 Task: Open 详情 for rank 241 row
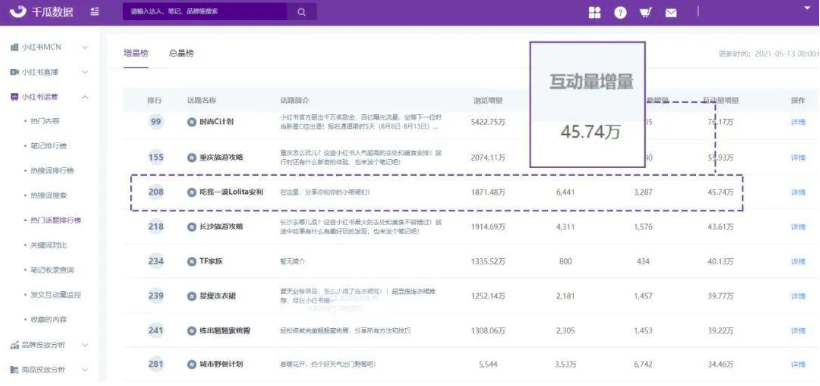pos(798,331)
